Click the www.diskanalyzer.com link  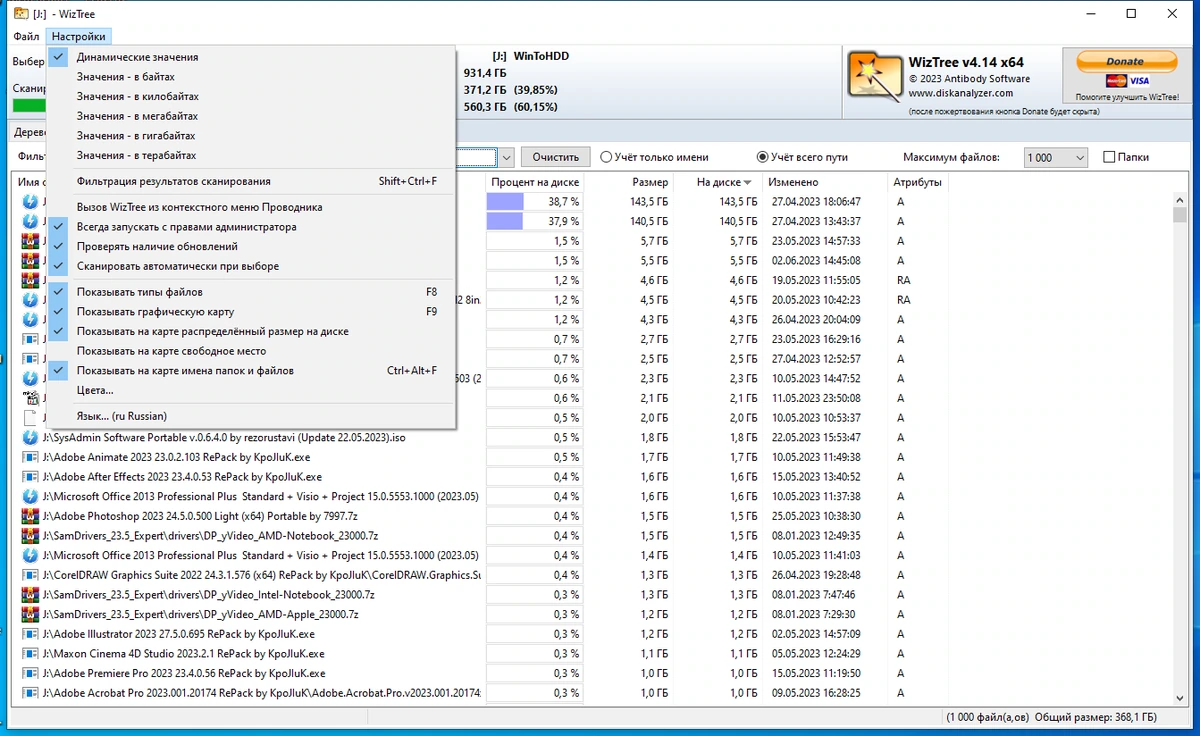tap(961, 93)
